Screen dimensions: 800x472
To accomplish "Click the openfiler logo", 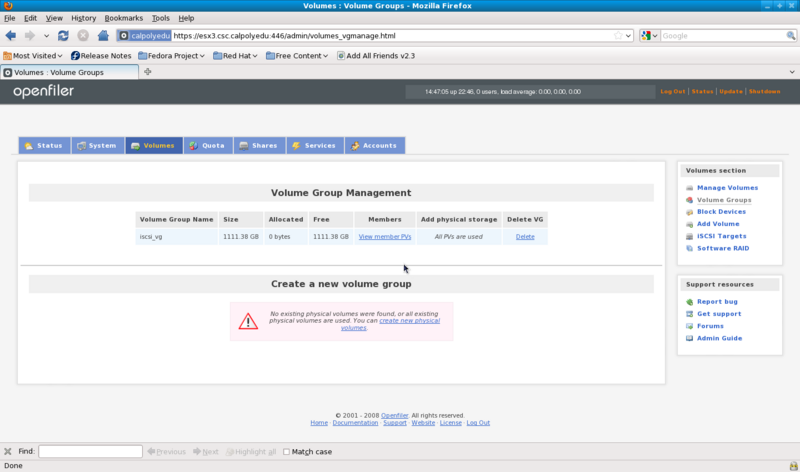I will point(43,91).
